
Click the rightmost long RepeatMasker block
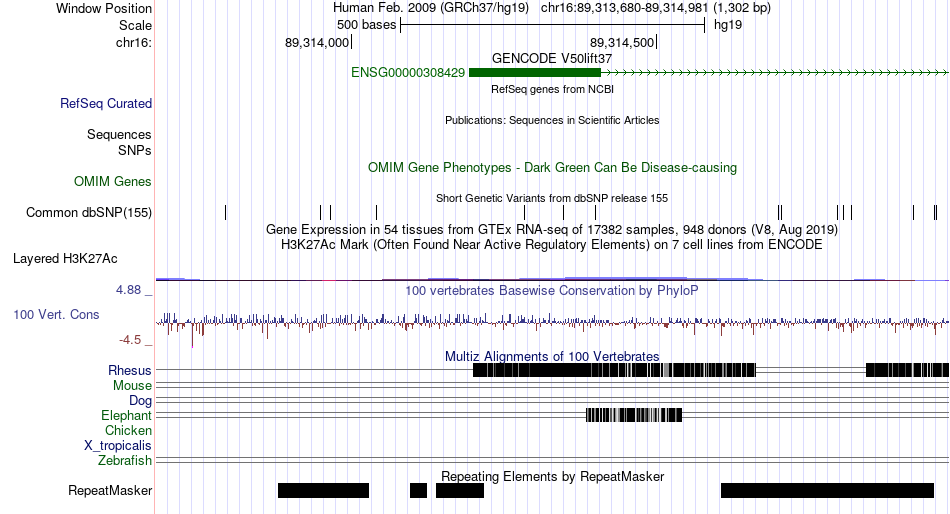click(827, 490)
